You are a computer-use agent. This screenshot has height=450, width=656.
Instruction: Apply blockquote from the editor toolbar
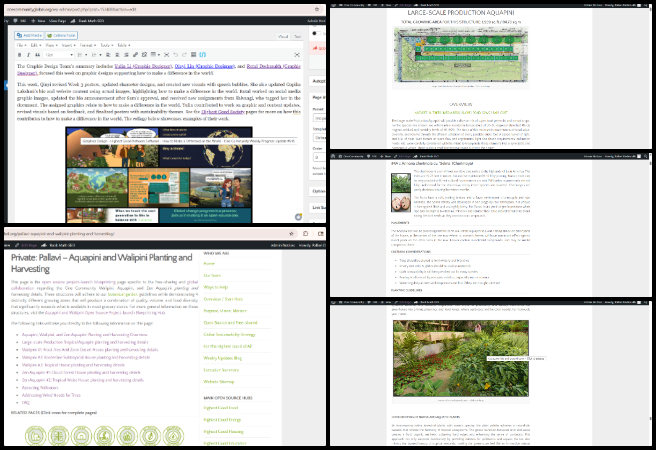37,55
